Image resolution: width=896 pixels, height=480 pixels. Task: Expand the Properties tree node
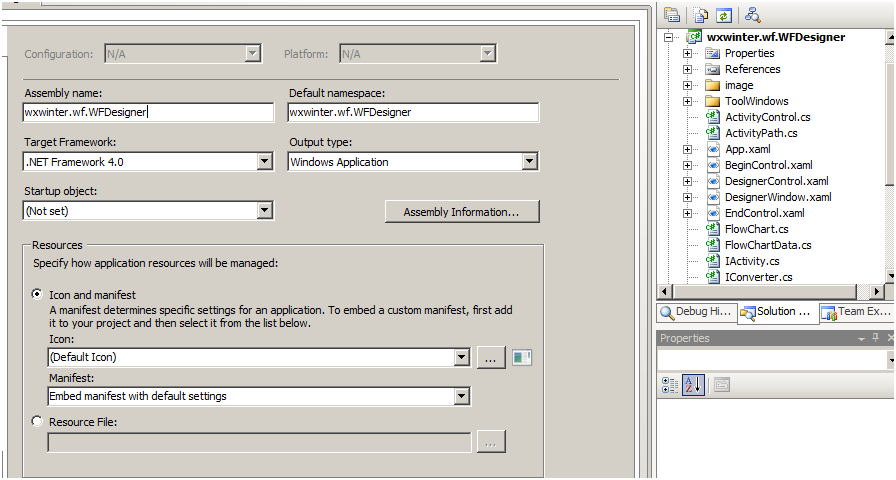[x=687, y=53]
